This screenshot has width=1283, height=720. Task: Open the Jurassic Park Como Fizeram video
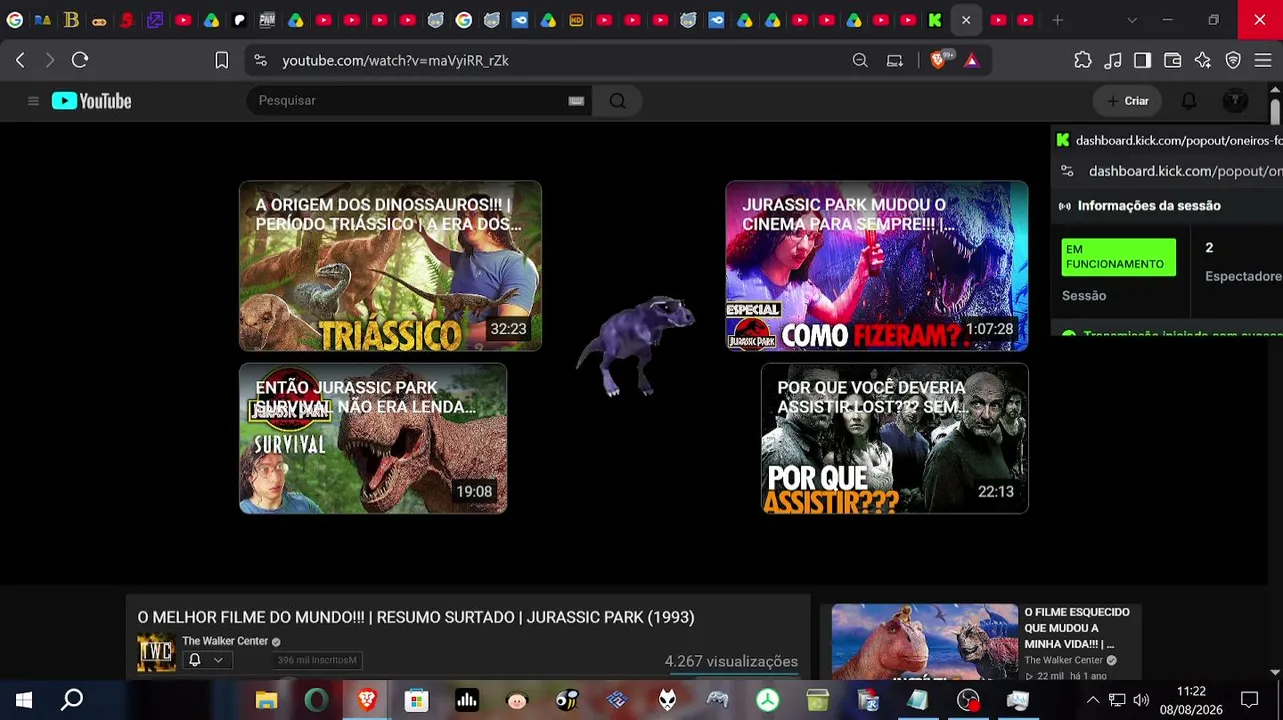pyautogui.click(x=877, y=266)
